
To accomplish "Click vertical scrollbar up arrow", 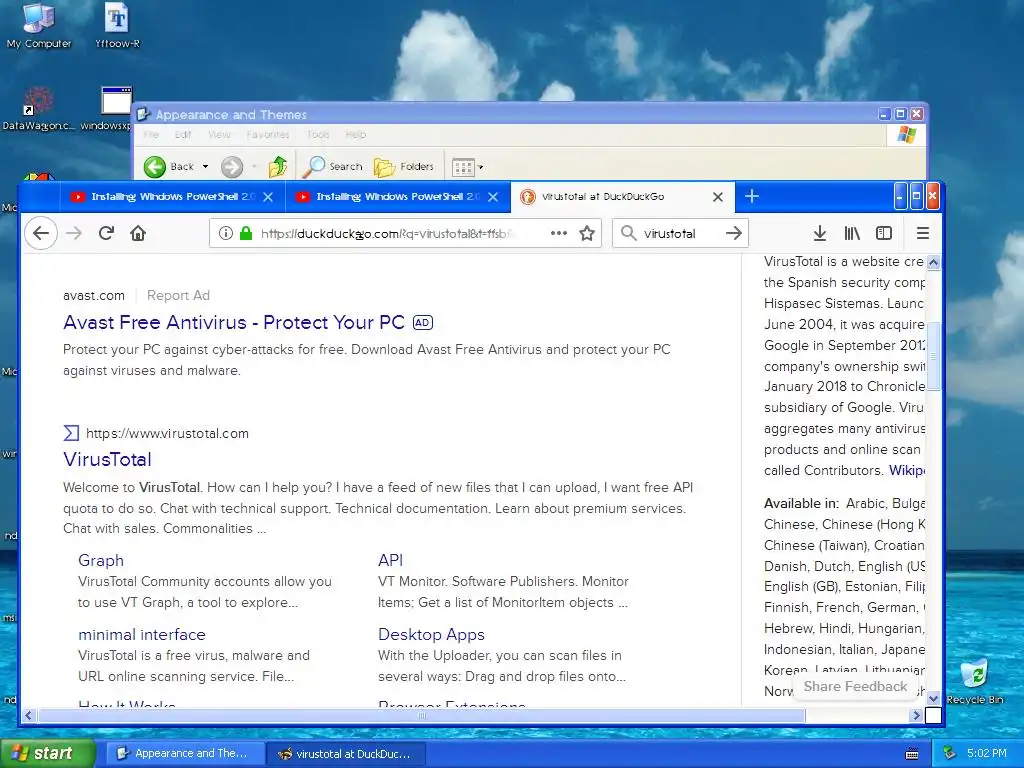I will point(933,263).
